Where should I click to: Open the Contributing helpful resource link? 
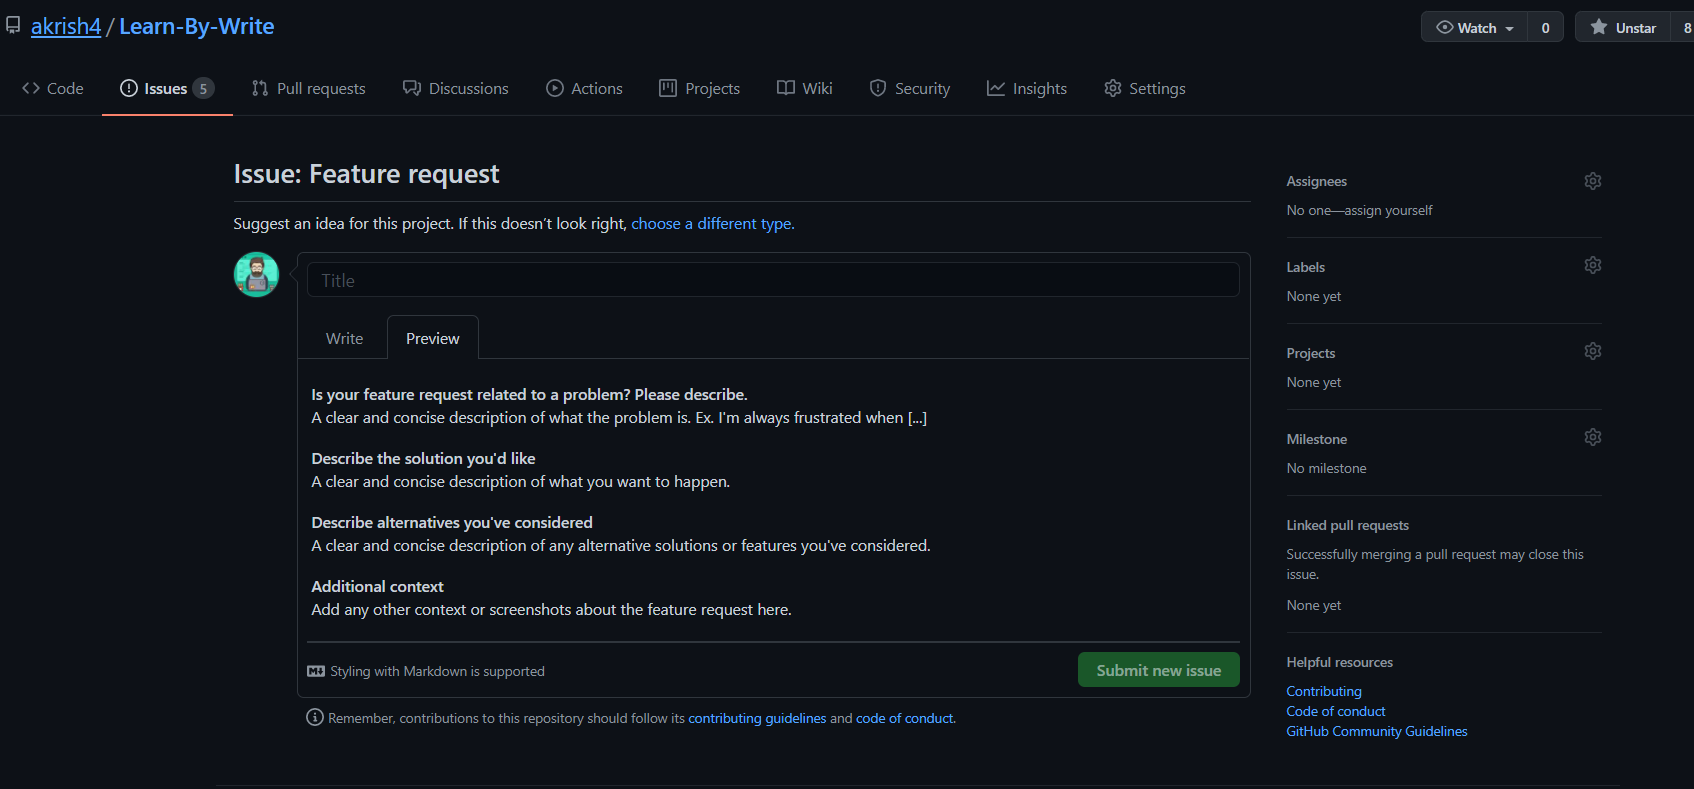1324,691
